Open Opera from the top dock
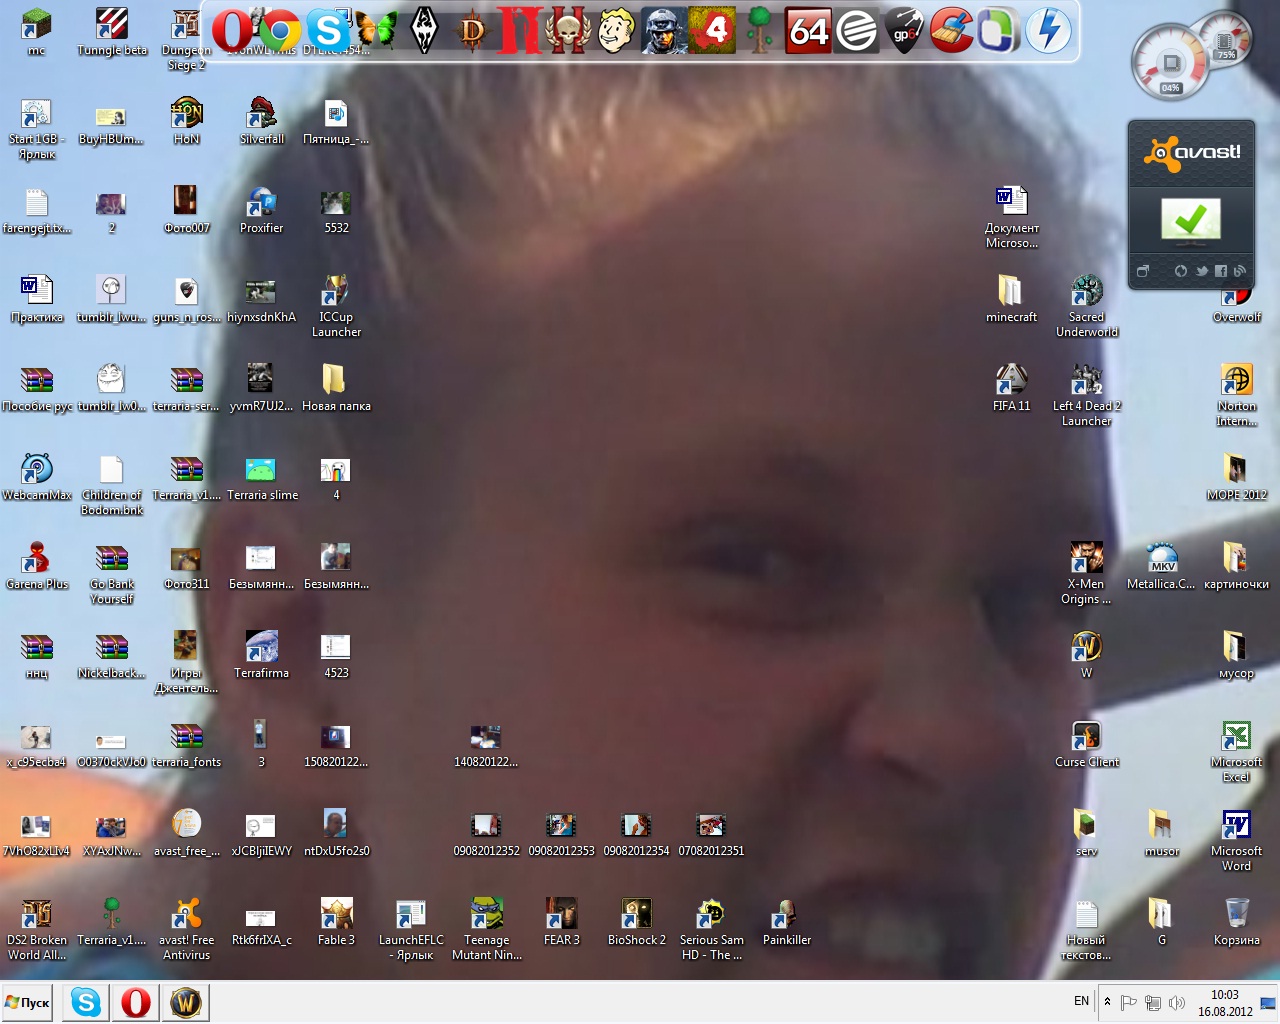The image size is (1280, 1024). [232, 31]
